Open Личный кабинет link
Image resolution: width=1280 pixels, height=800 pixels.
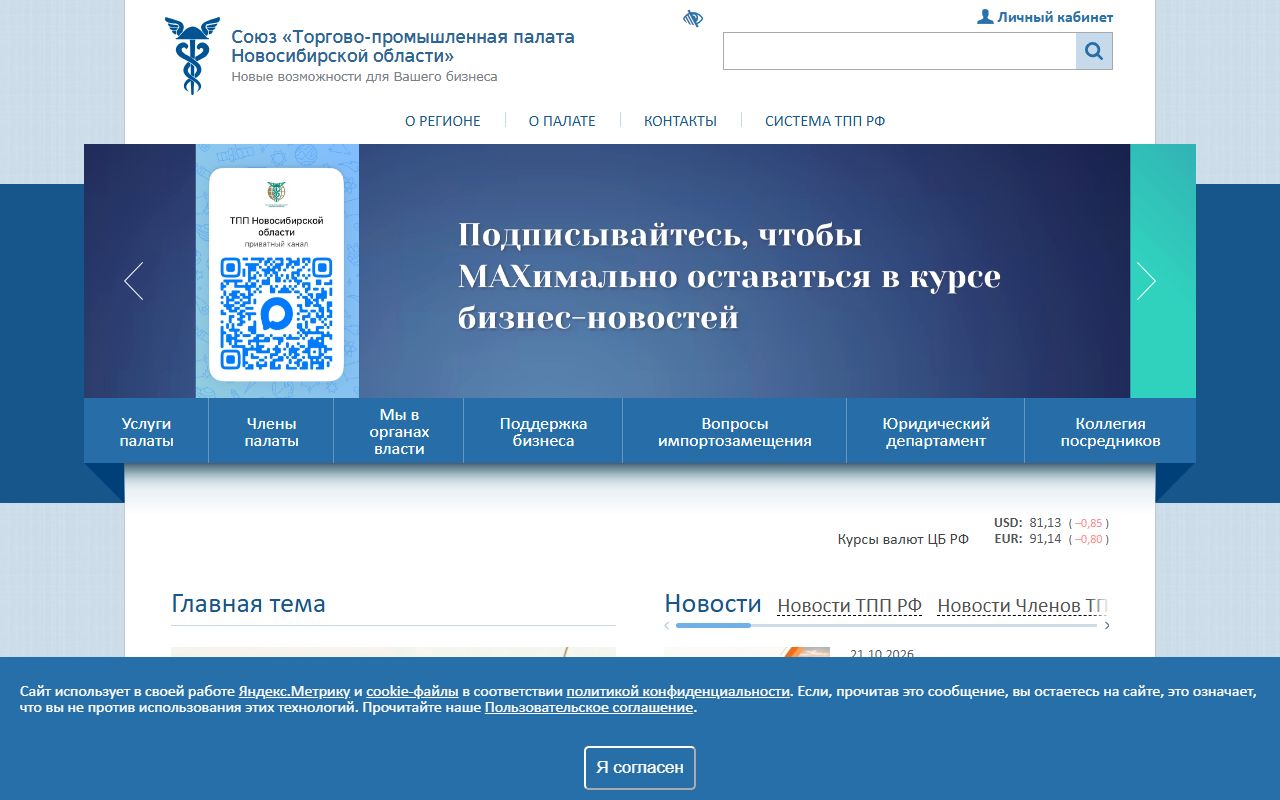1055,17
